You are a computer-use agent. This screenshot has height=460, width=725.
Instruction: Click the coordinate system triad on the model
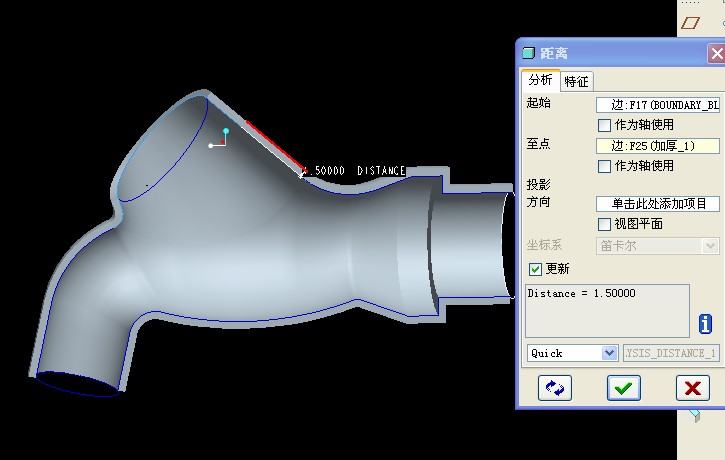[219, 139]
